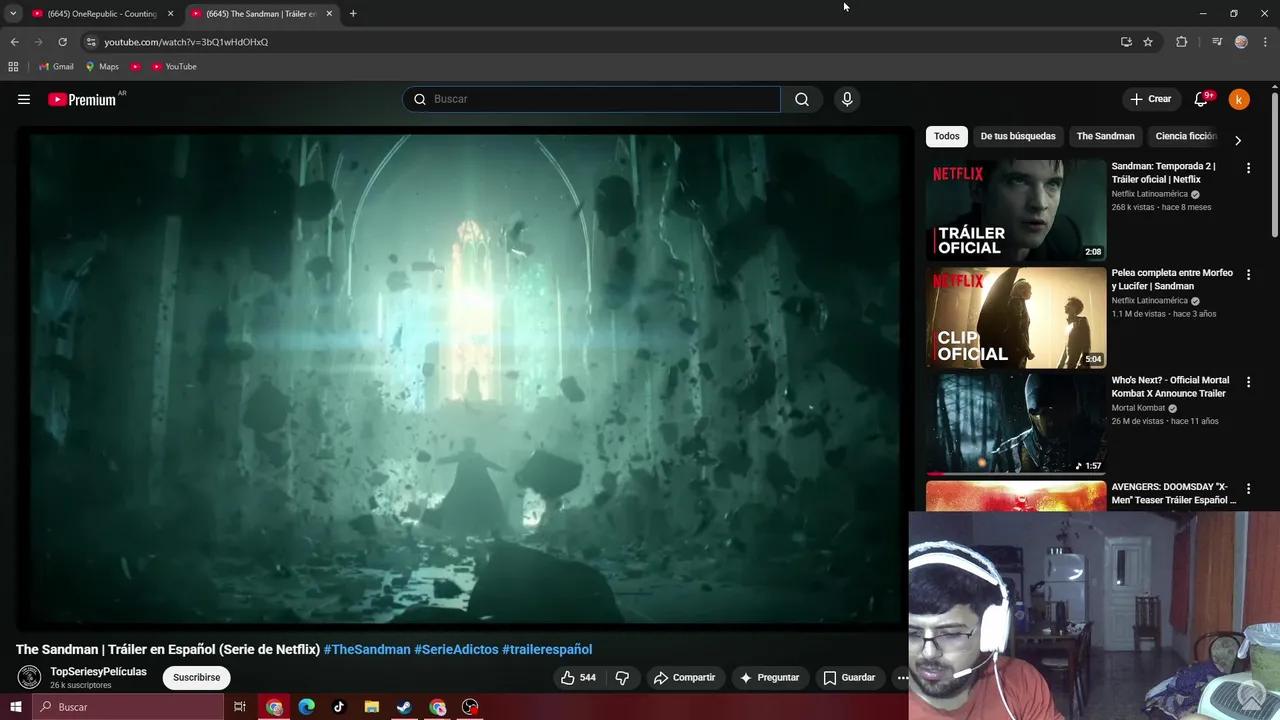
Task: Open Windows Start menu
Action: point(15,707)
